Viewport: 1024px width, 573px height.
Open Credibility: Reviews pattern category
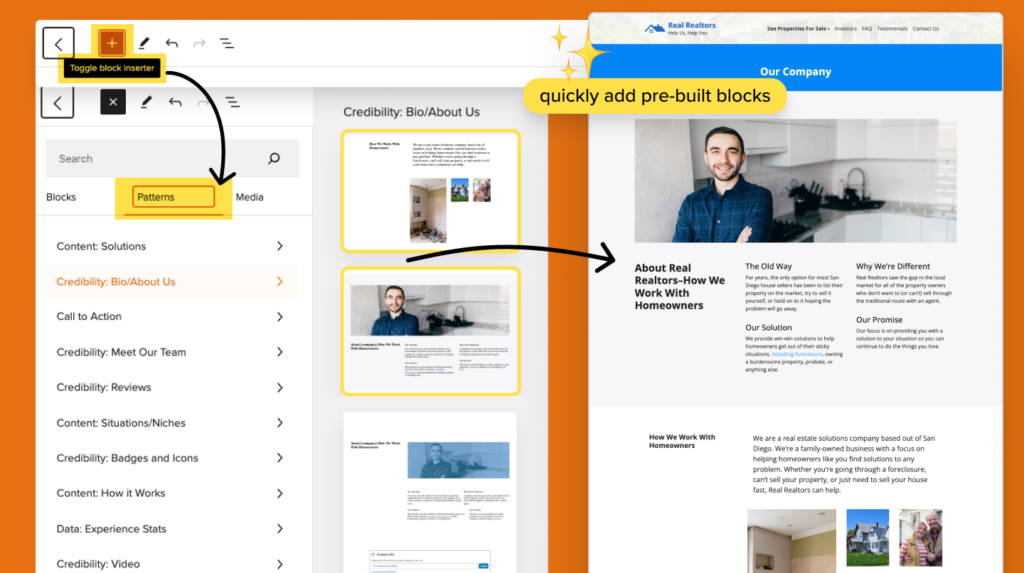click(x=171, y=387)
